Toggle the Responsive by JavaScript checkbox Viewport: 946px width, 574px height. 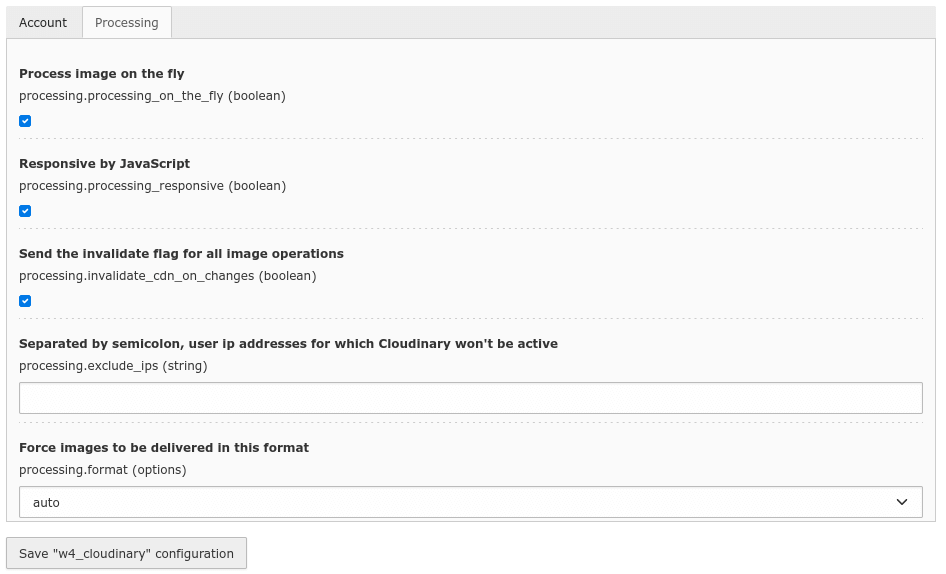[25, 211]
